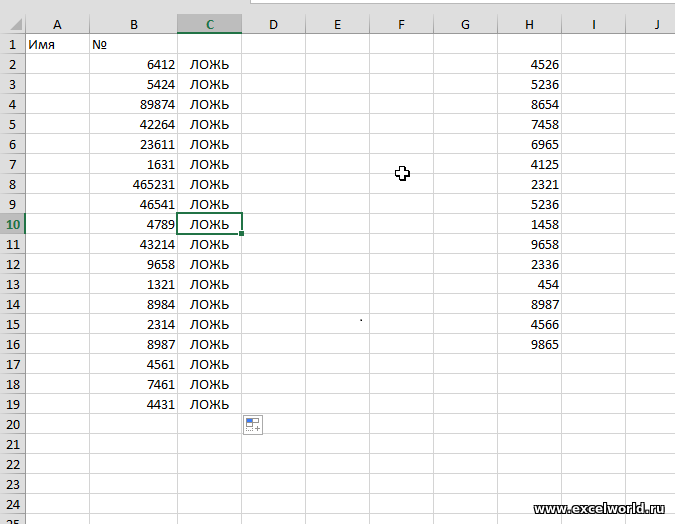The image size is (675, 524).
Task: Click cell with value 7458
Action: 529,124
